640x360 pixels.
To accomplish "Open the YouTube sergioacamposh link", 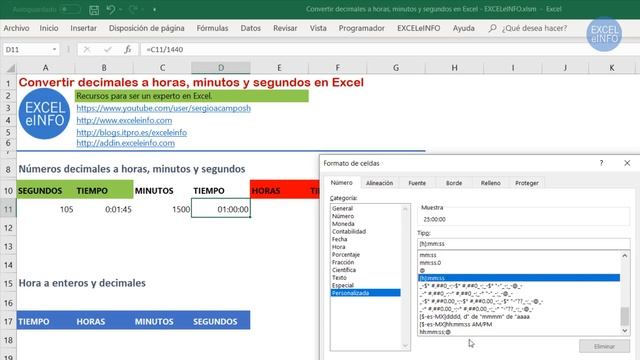I will click(164, 108).
